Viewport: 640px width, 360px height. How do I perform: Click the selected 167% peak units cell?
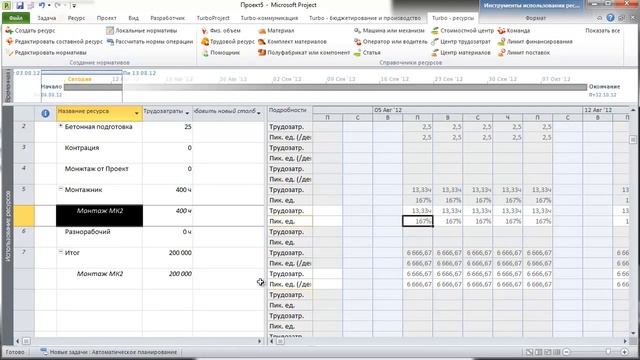(418, 221)
